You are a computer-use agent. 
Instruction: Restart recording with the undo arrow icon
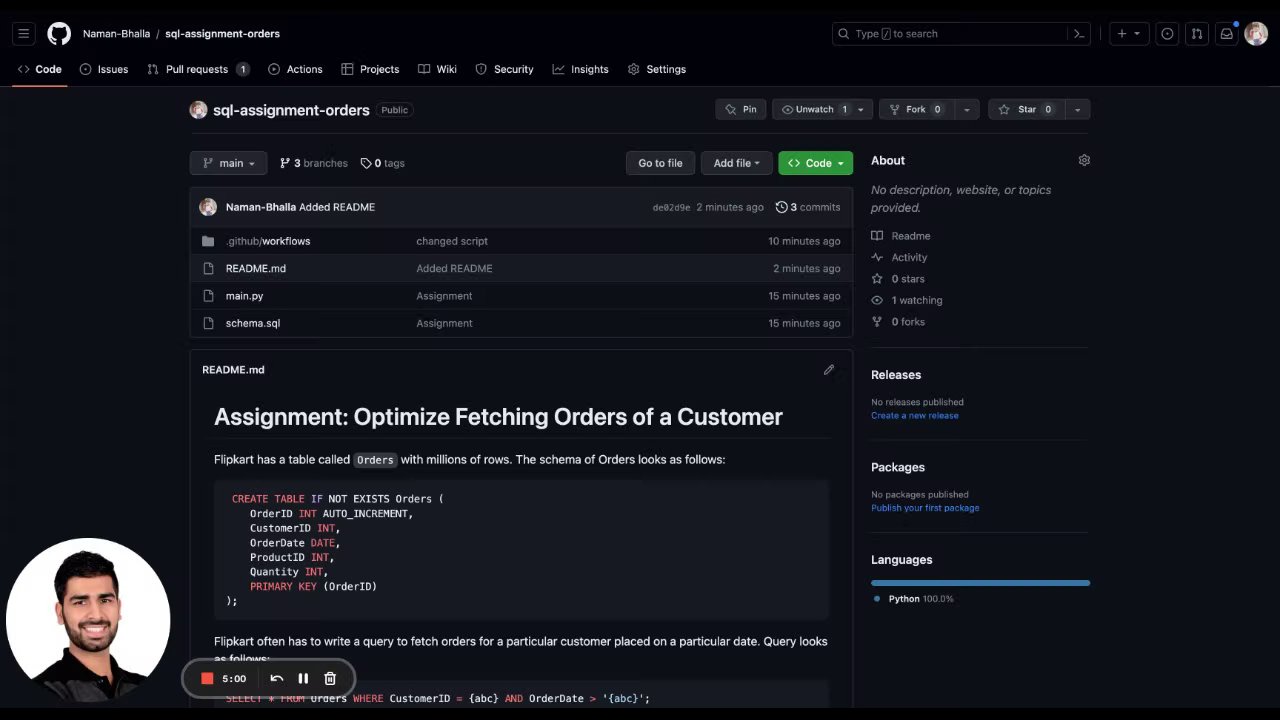point(277,678)
